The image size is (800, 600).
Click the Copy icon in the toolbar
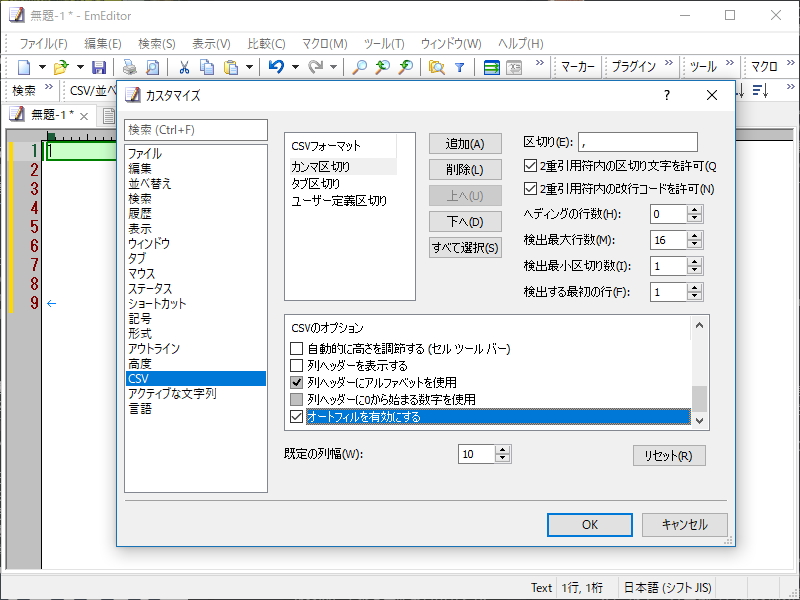click(x=207, y=67)
